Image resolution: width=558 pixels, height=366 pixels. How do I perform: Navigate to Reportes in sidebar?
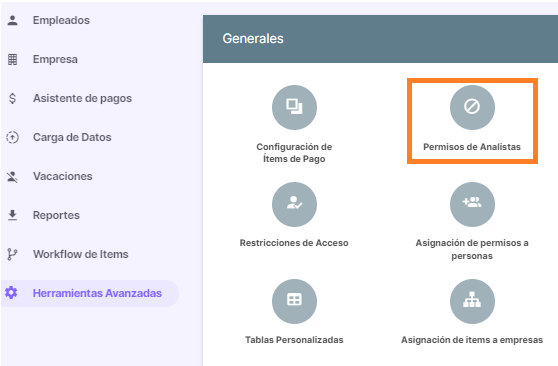point(56,215)
